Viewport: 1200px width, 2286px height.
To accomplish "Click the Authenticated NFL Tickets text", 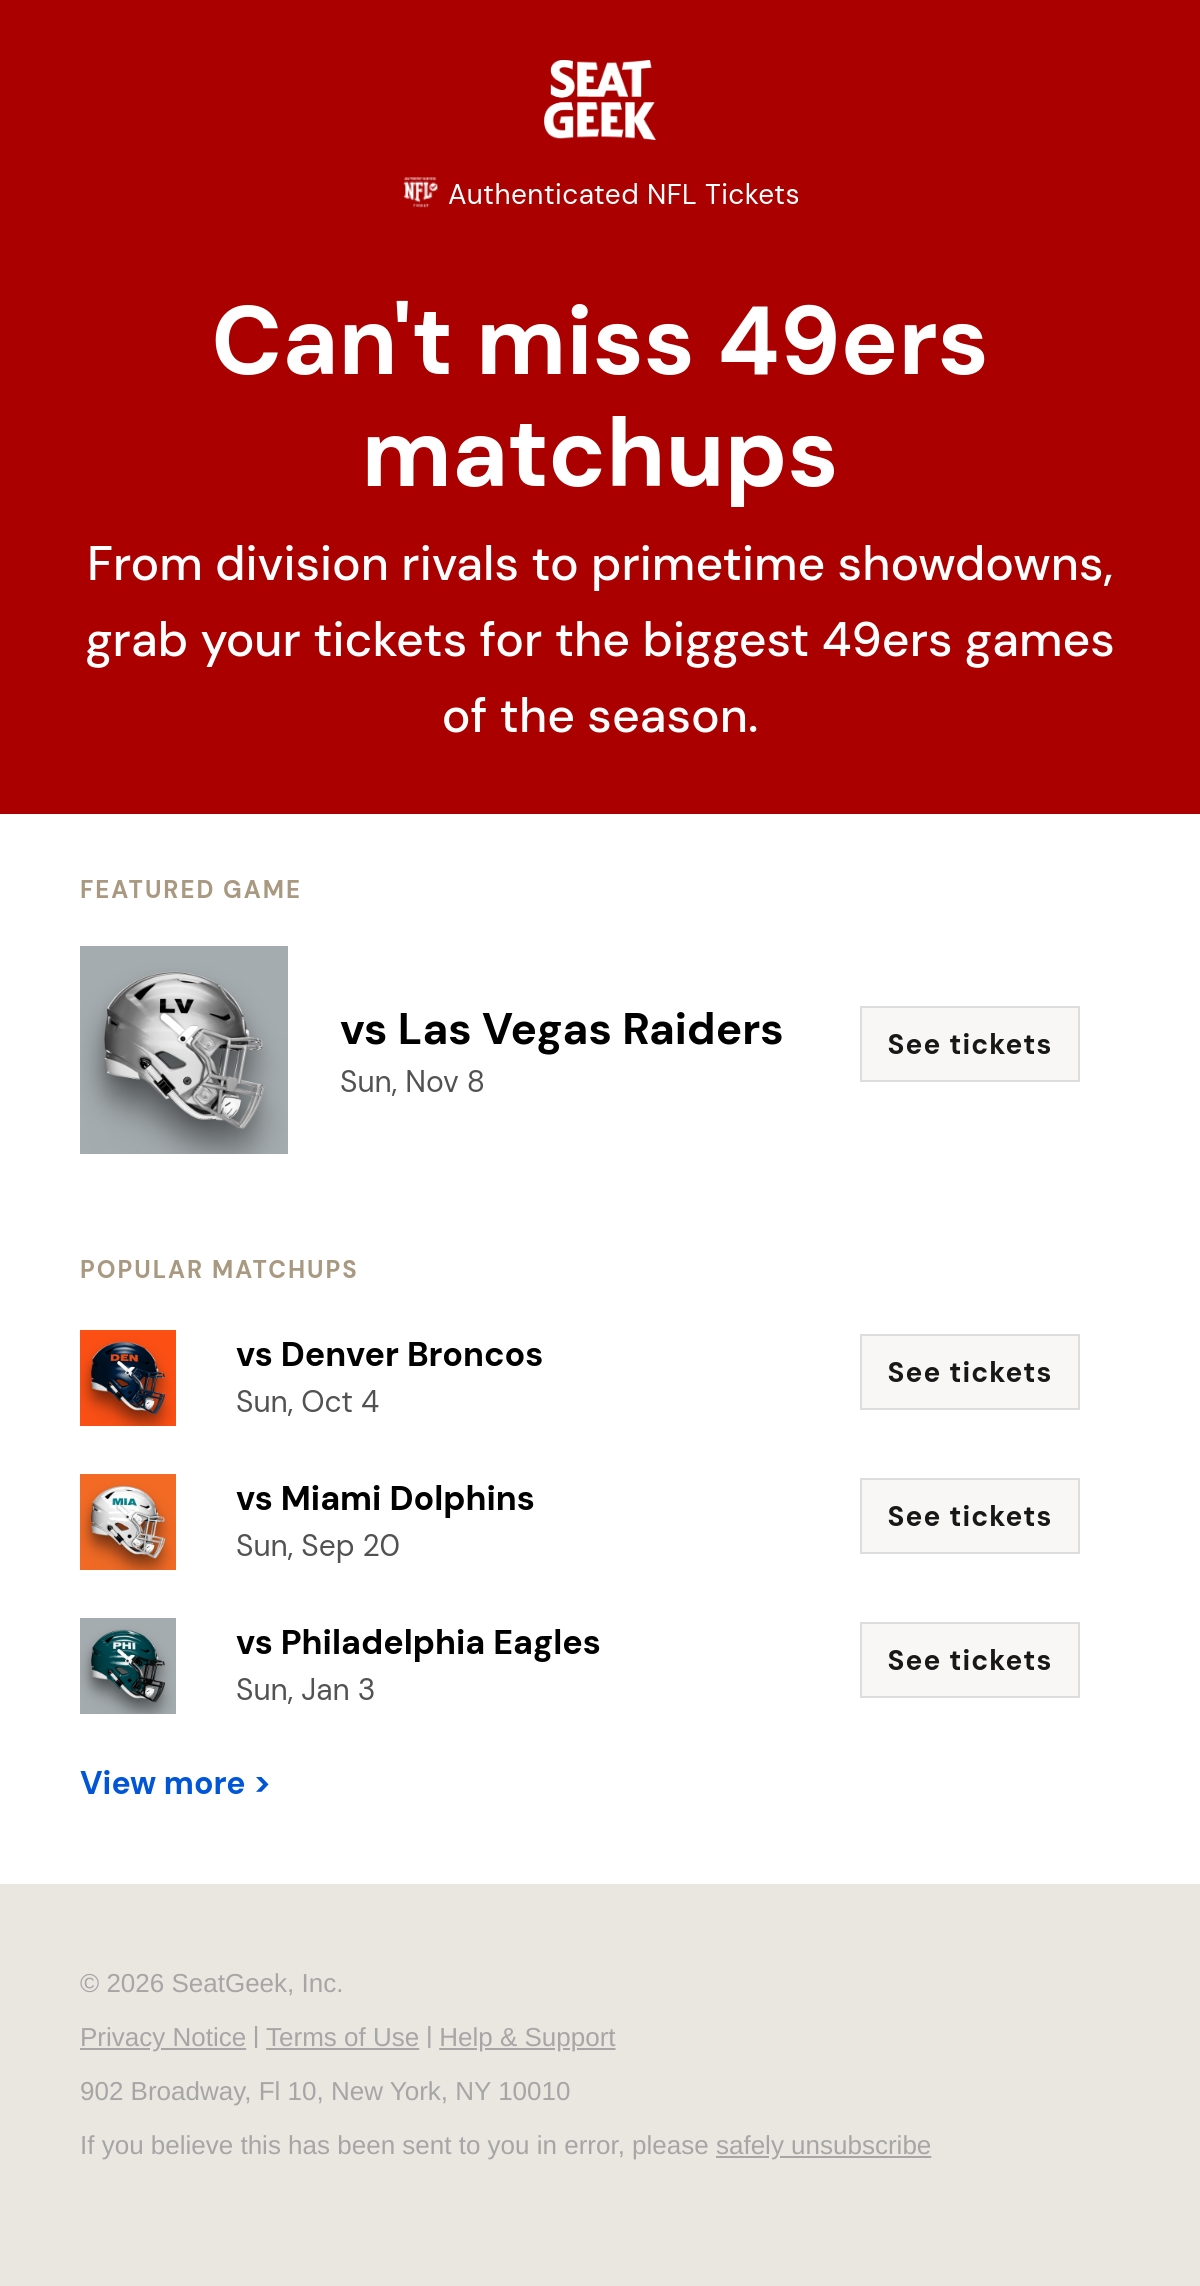I will tap(623, 194).
